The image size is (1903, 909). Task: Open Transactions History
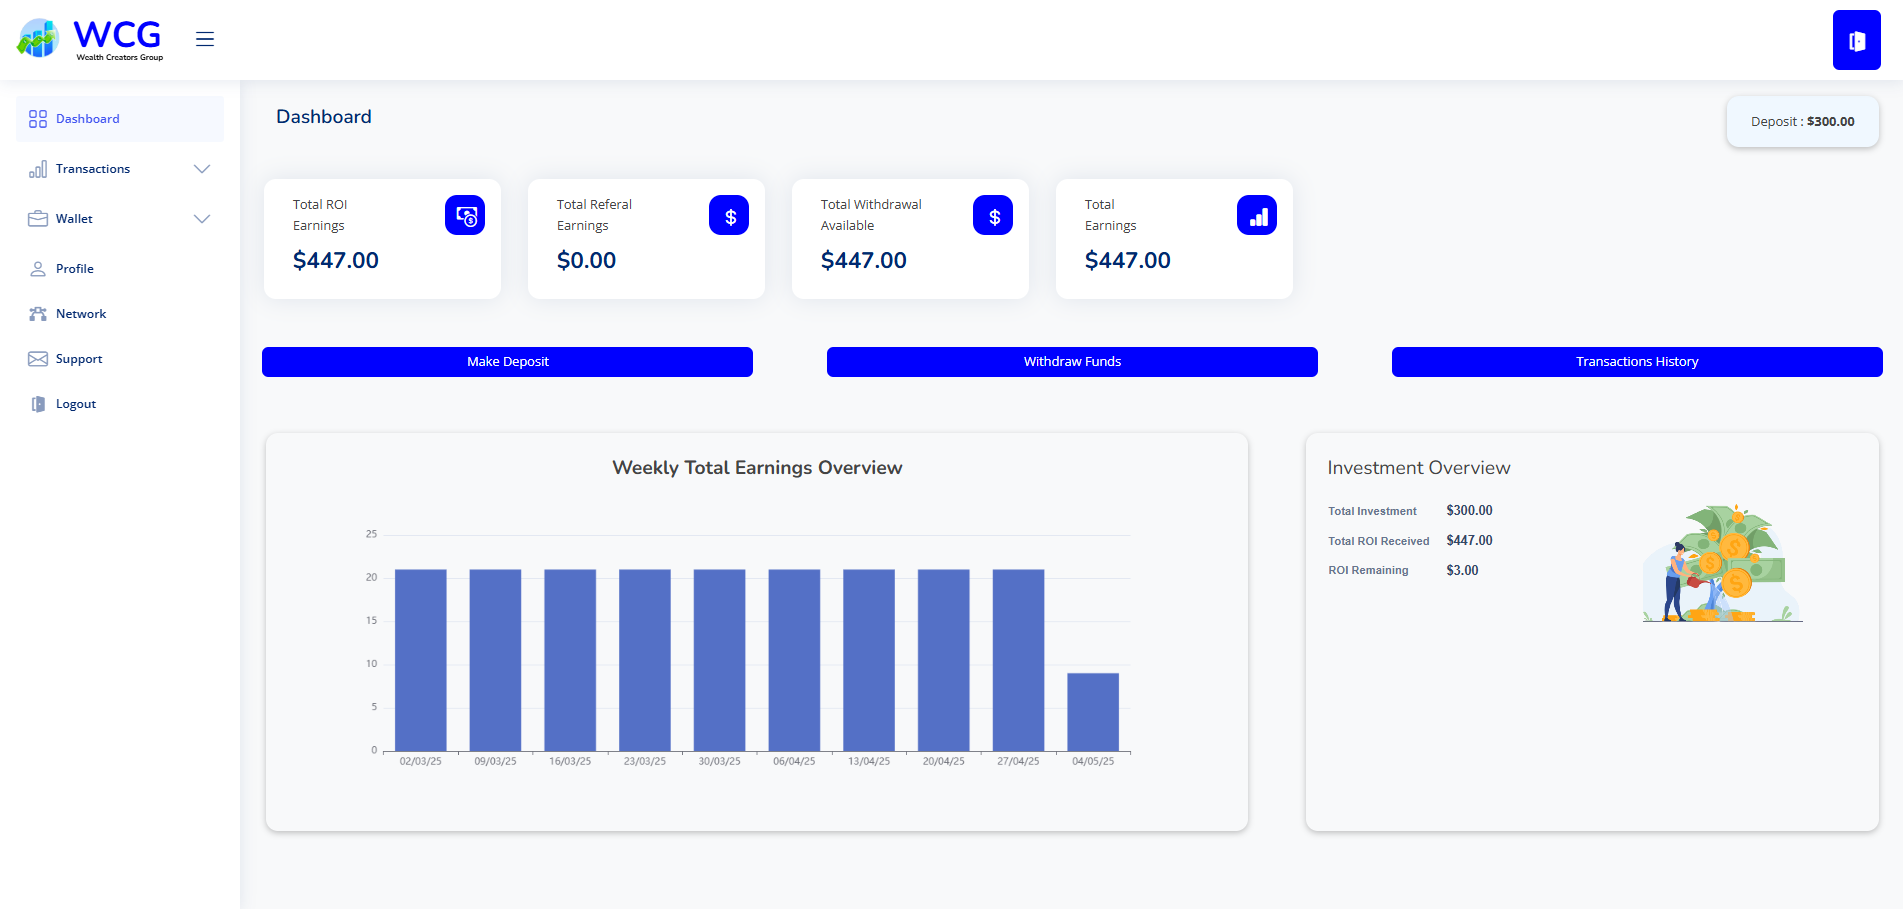tap(1636, 362)
